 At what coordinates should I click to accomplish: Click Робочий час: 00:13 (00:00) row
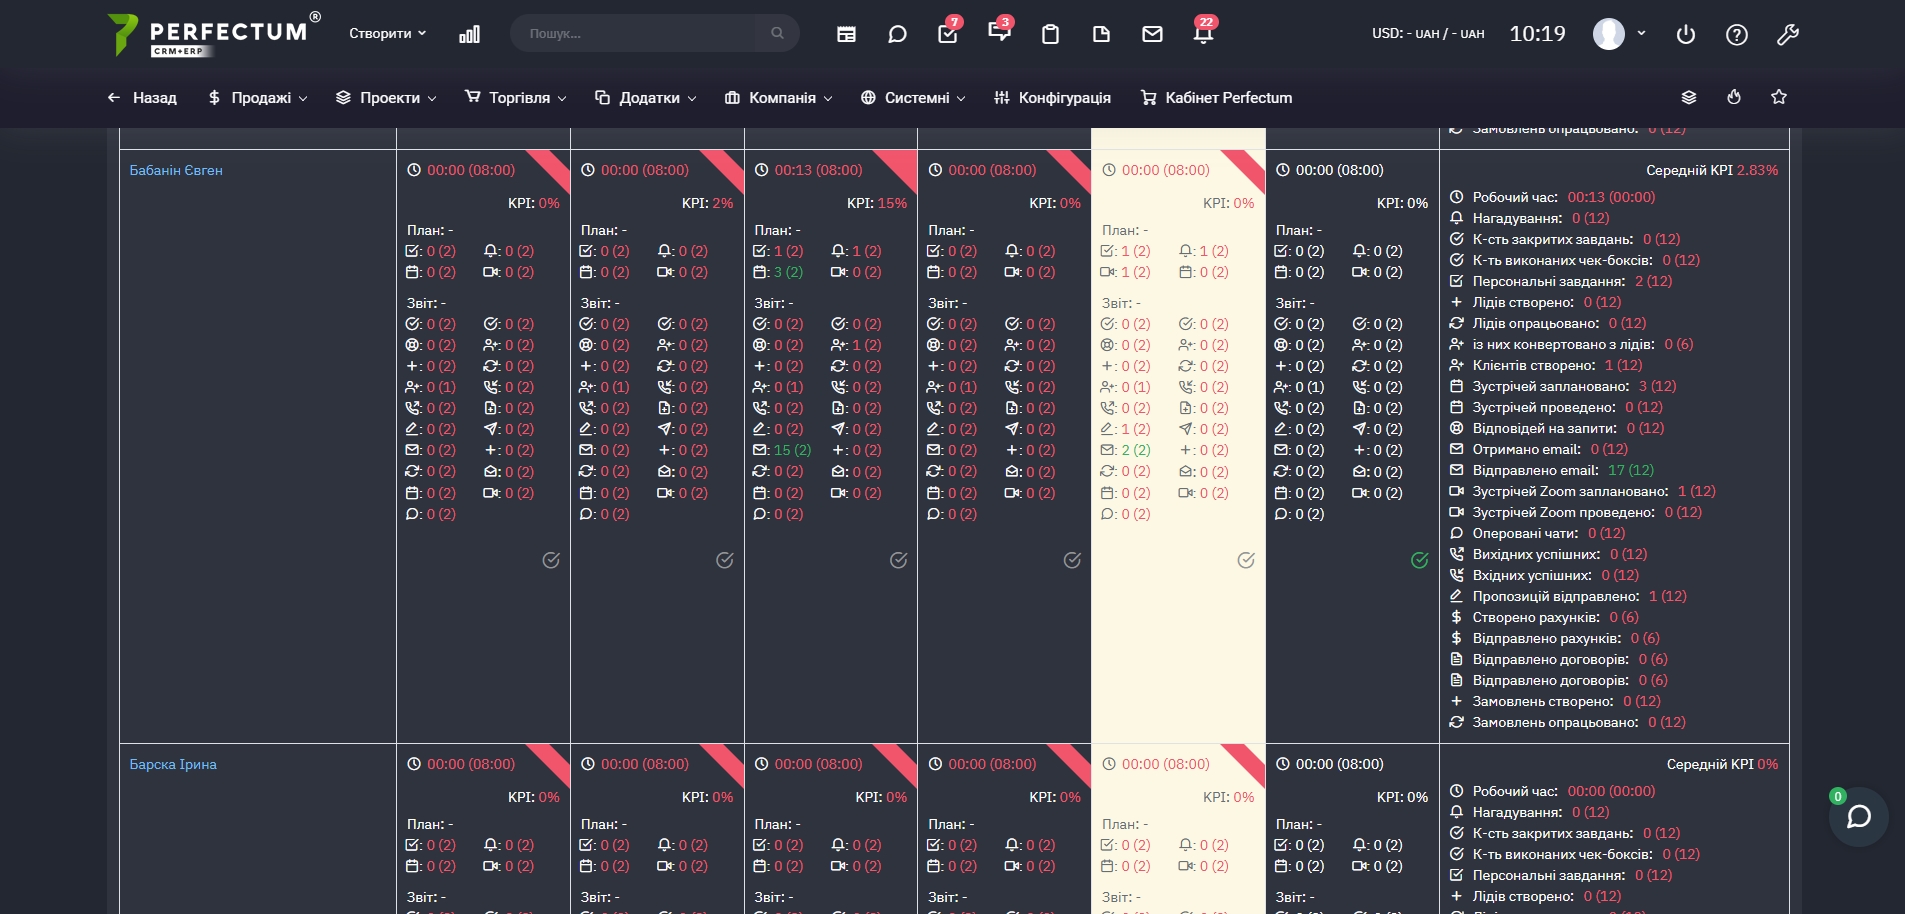1553,197
